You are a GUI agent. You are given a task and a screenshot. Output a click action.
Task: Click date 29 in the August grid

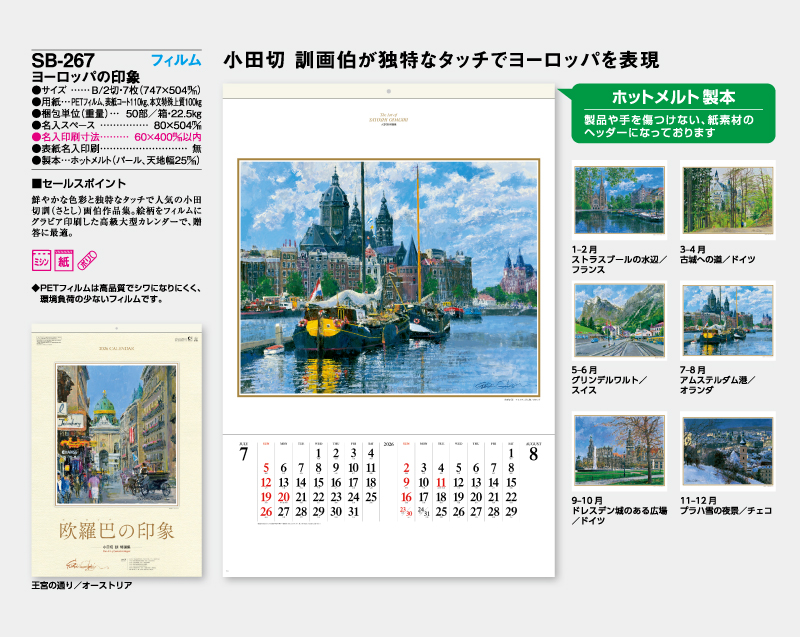pos(511,512)
